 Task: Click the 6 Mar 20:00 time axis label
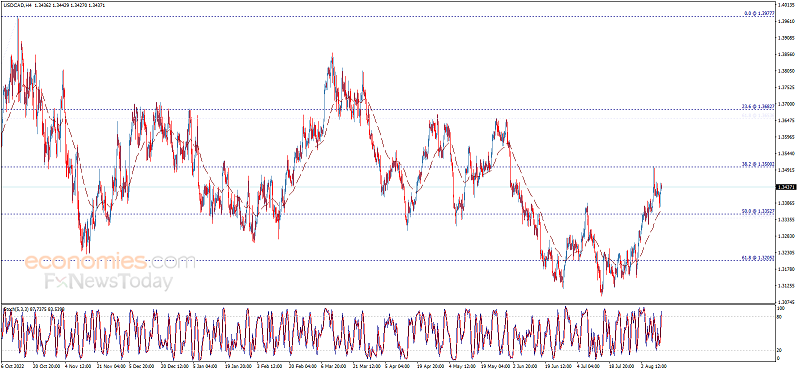333,365
